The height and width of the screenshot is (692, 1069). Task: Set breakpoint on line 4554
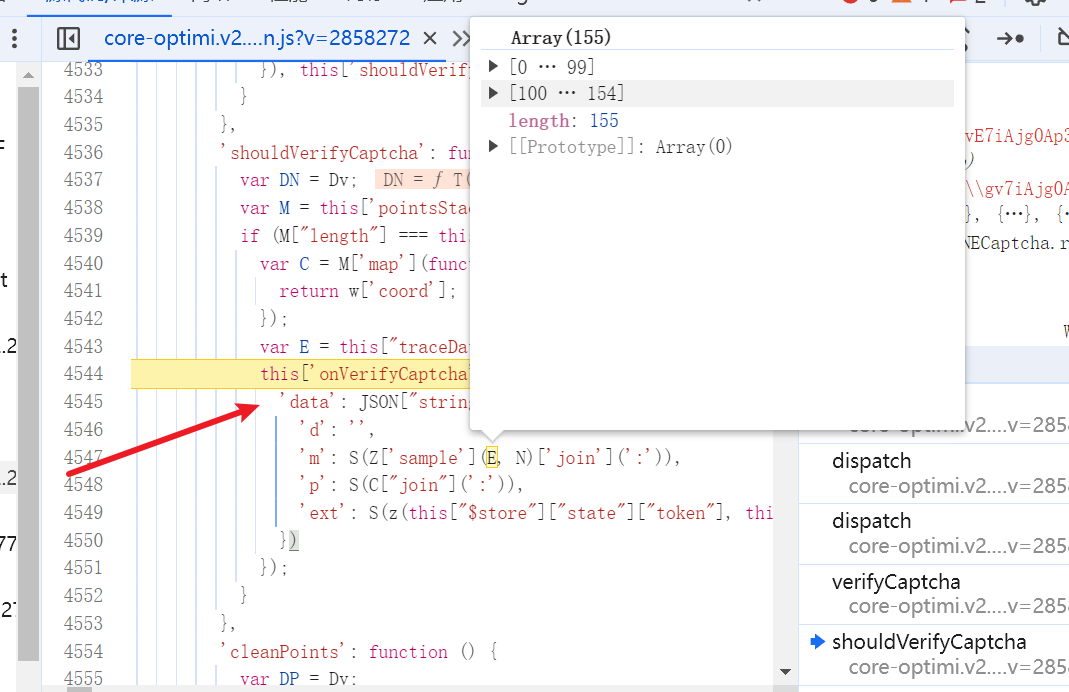83,652
